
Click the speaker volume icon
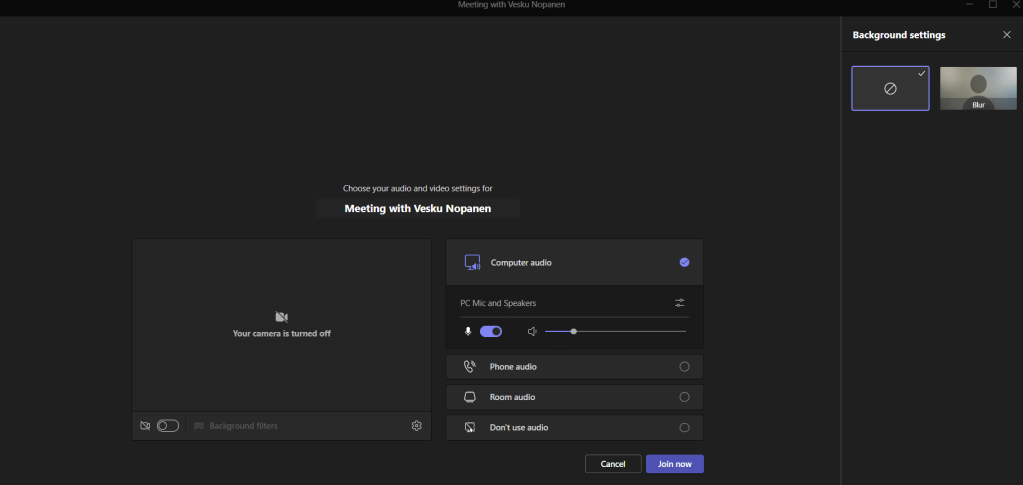click(x=533, y=331)
